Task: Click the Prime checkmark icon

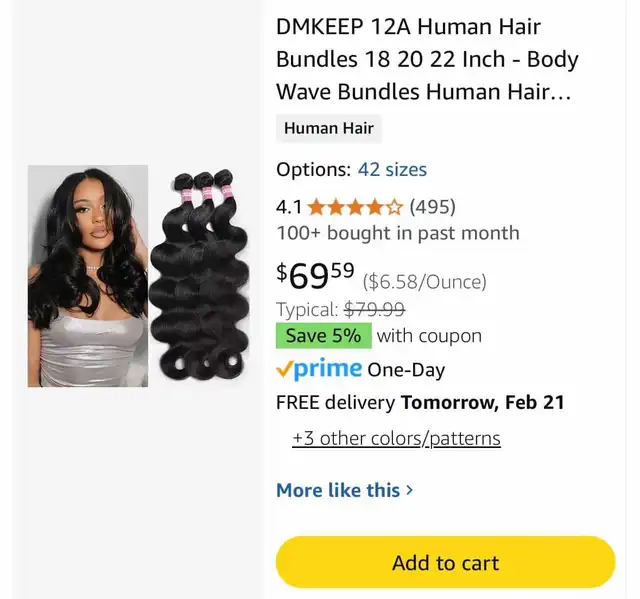Action: (x=284, y=369)
